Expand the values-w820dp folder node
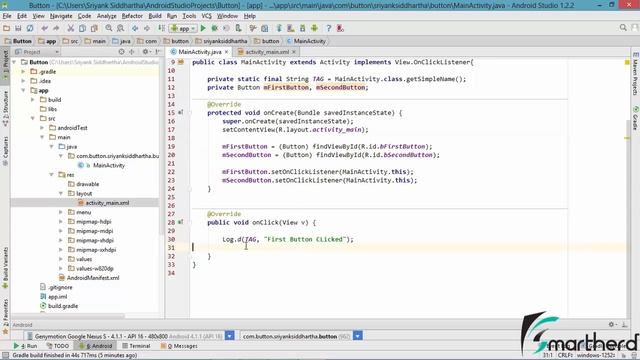The height and width of the screenshot is (360, 640). tap(61, 269)
